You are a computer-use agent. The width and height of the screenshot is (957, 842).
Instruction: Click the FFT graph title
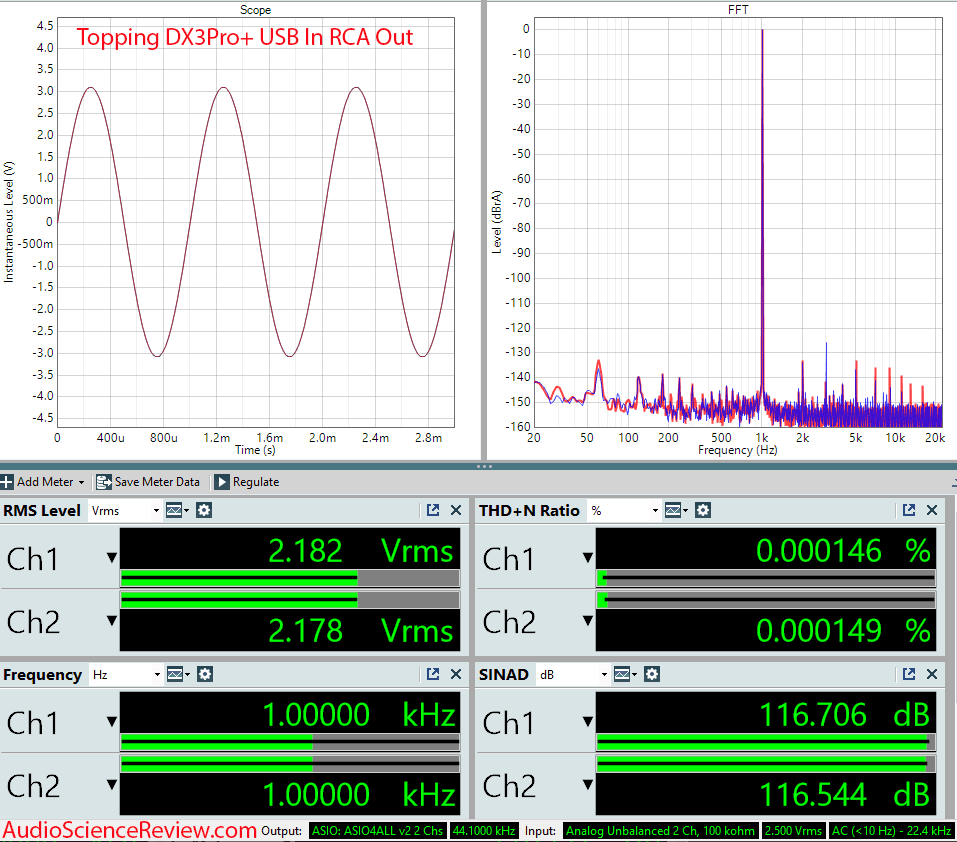click(x=738, y=10)
